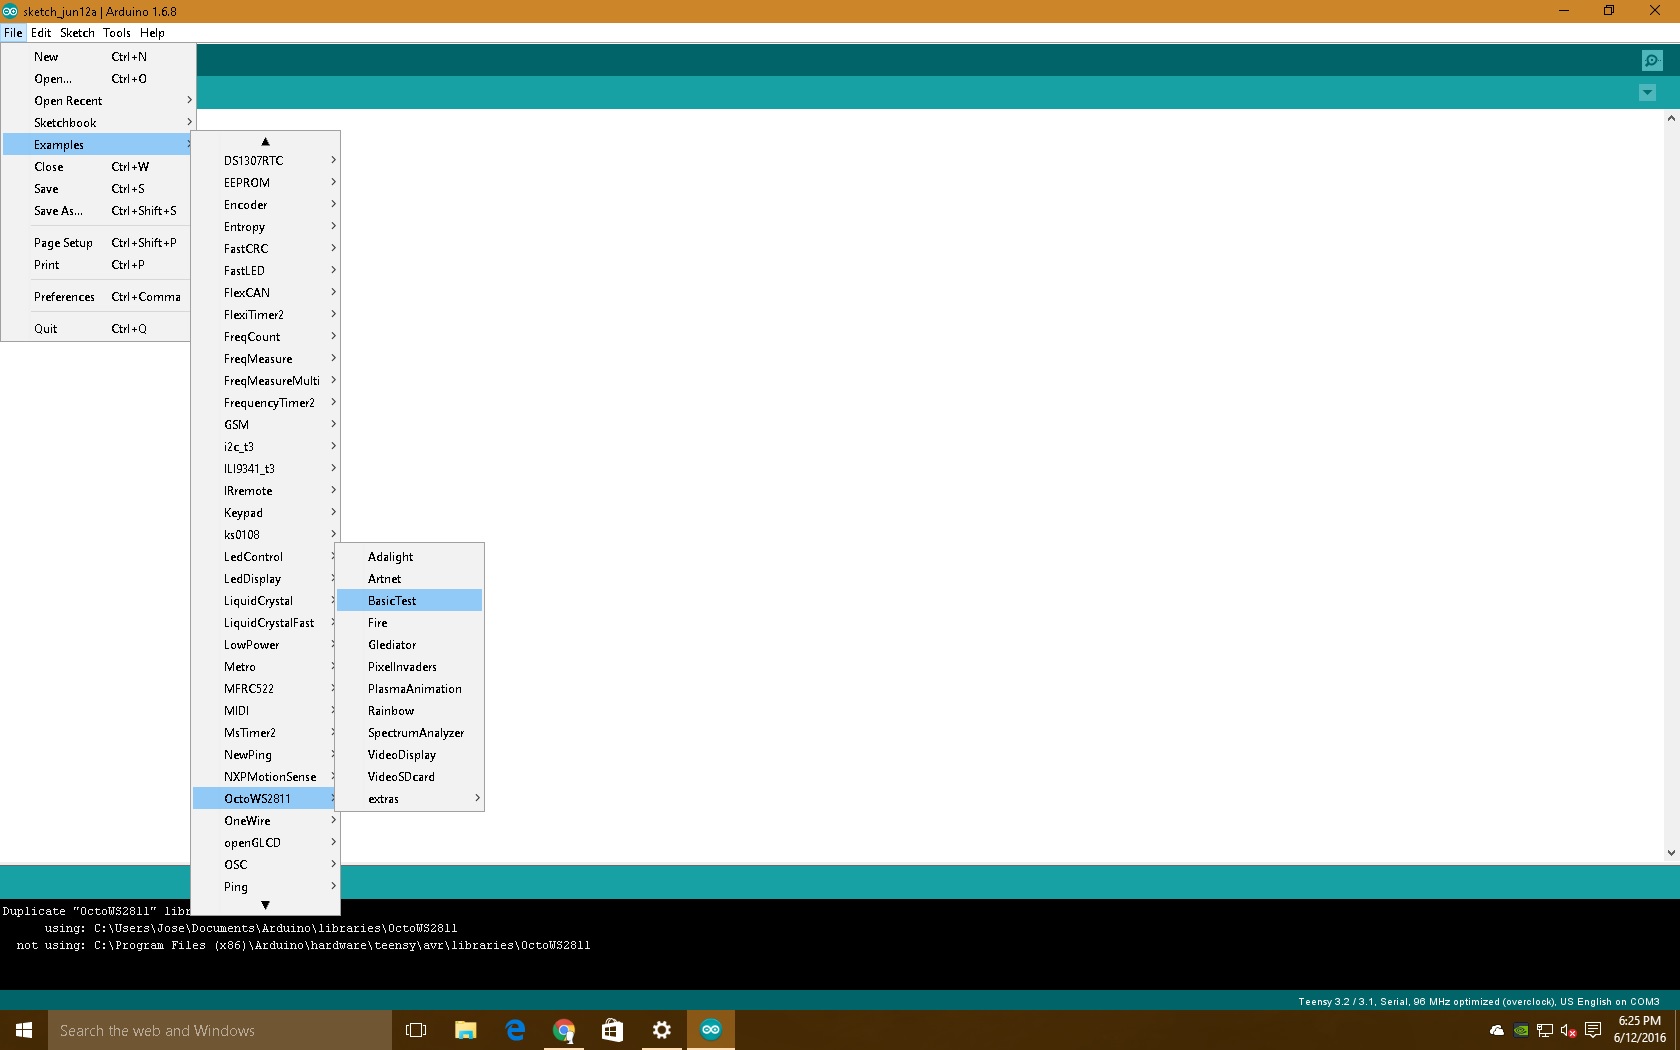Switch to Arduino taskbar icon

click(711, 1030)
